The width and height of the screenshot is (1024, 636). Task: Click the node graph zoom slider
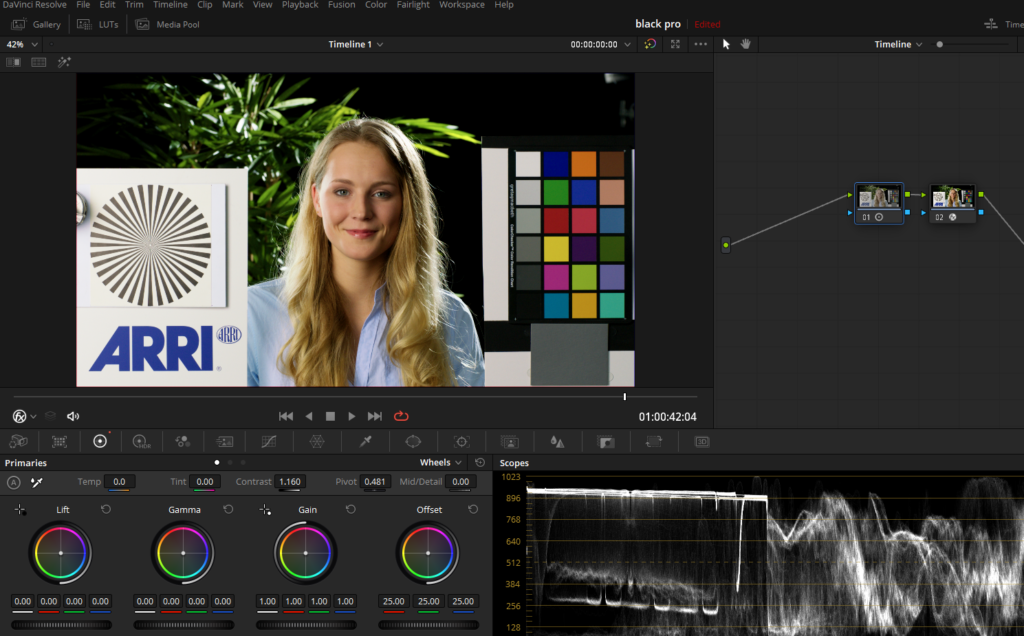(x=973, y=44)
